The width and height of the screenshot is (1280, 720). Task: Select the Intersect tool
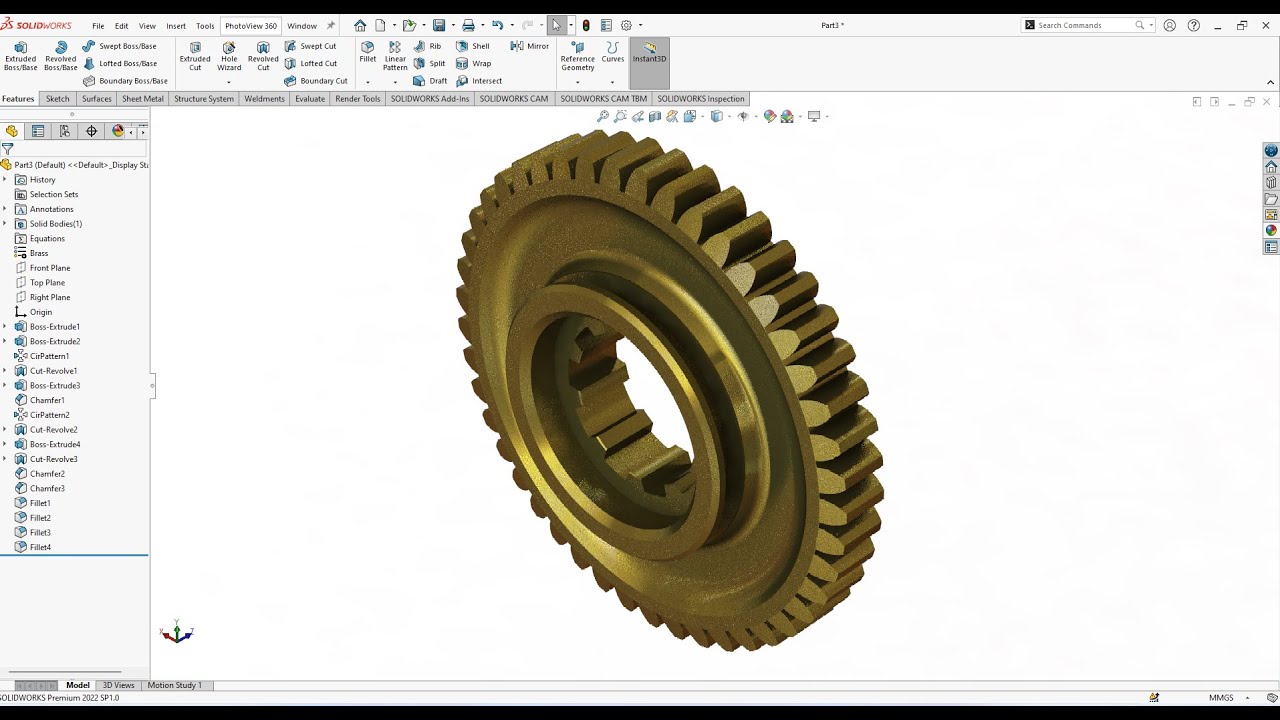coord(479,81)
